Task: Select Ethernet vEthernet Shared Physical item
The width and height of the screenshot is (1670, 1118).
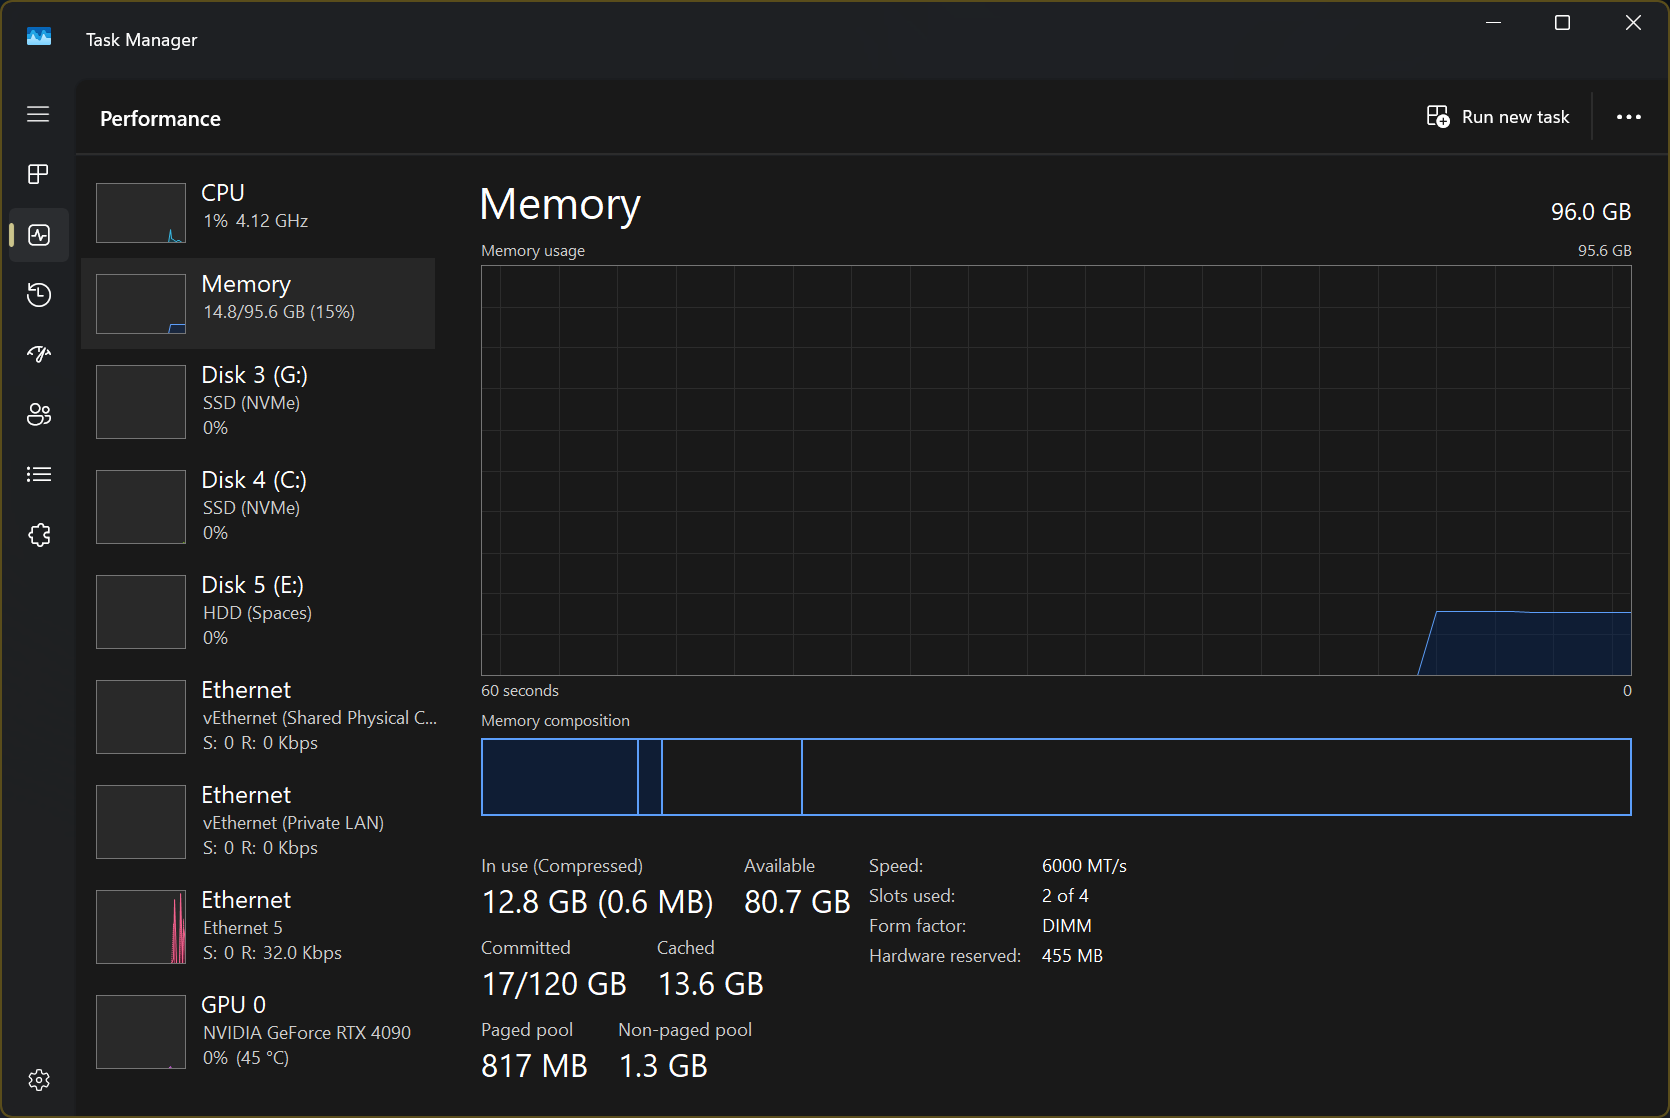Action: (x=259, y=716)
